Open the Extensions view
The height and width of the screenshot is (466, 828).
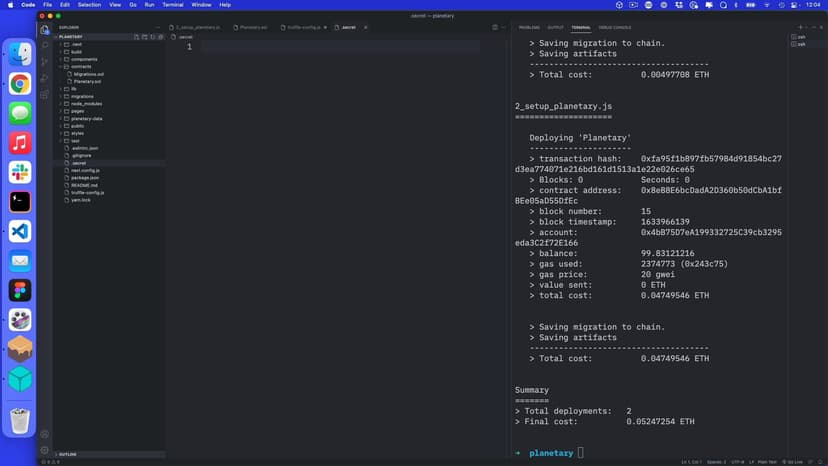[45, 94]
